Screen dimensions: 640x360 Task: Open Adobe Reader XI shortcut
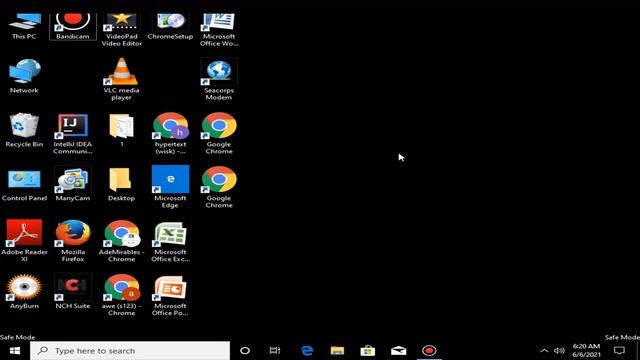24,241
